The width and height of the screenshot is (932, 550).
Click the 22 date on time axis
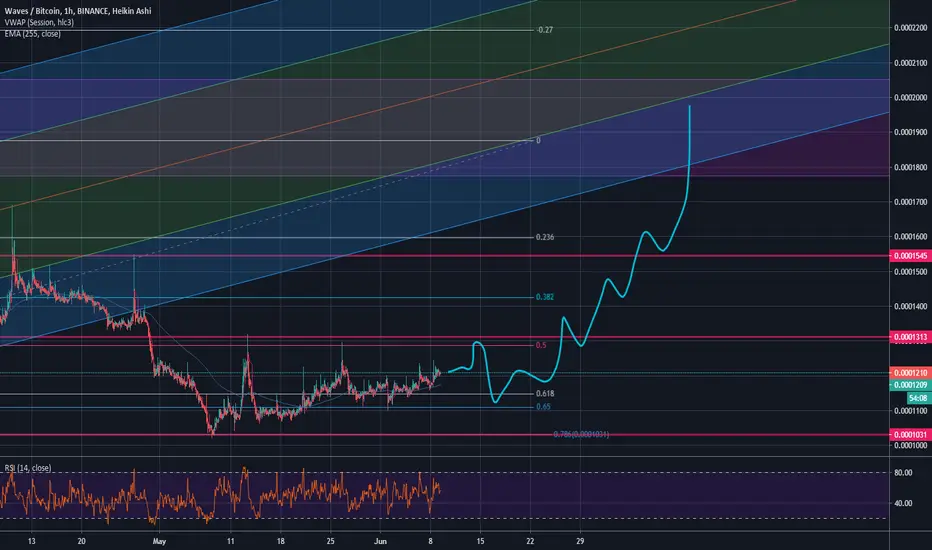coord(530,541)
